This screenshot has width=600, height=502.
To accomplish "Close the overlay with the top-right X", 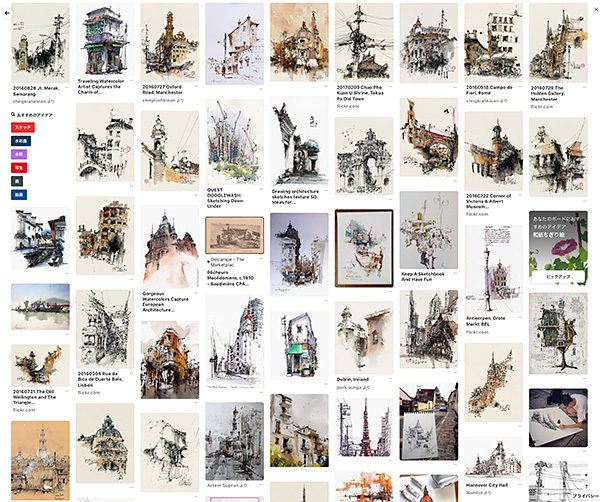I will [596, 10].
